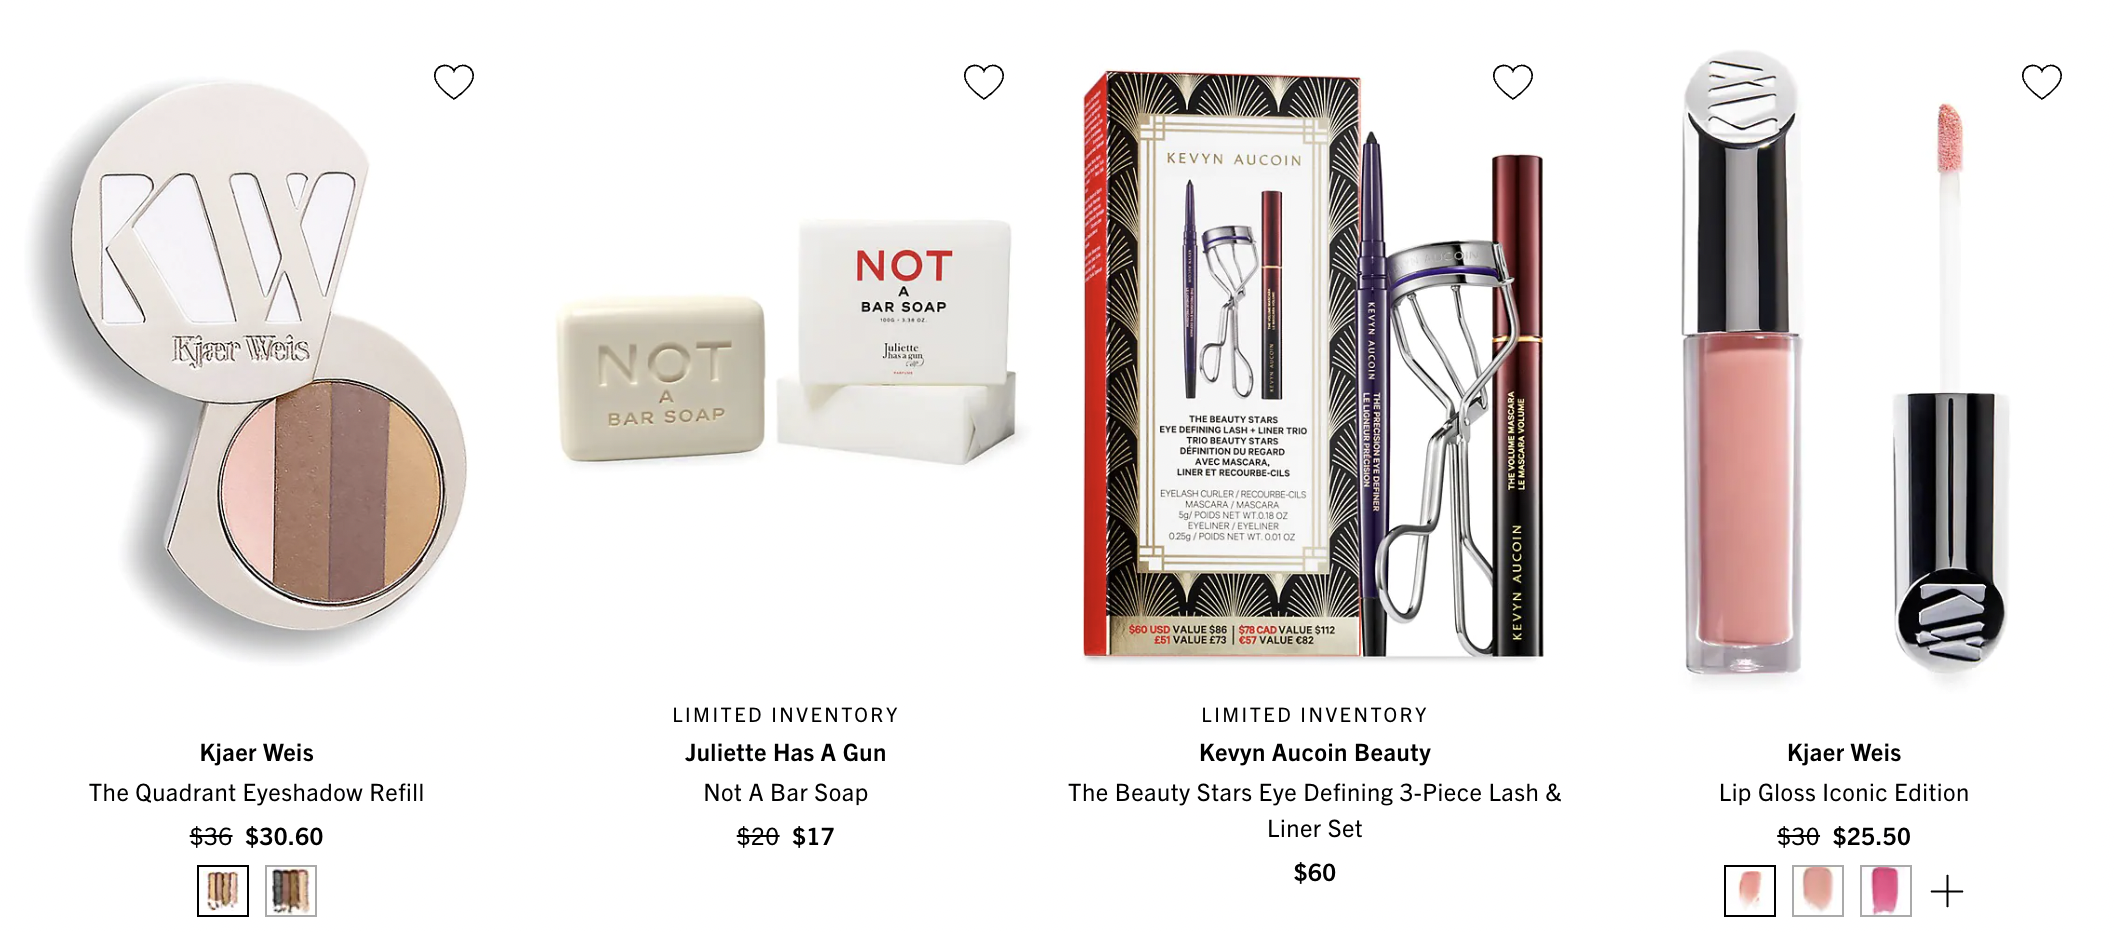Viewport: 2114px width, 932px height.
Task: Choose the hot pink lip gloss swatch
Action: click(1886, 891)
